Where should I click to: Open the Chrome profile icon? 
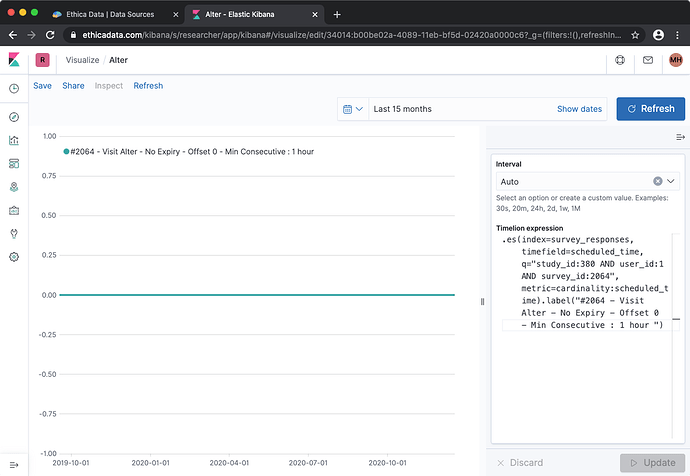tap(658, 35)
